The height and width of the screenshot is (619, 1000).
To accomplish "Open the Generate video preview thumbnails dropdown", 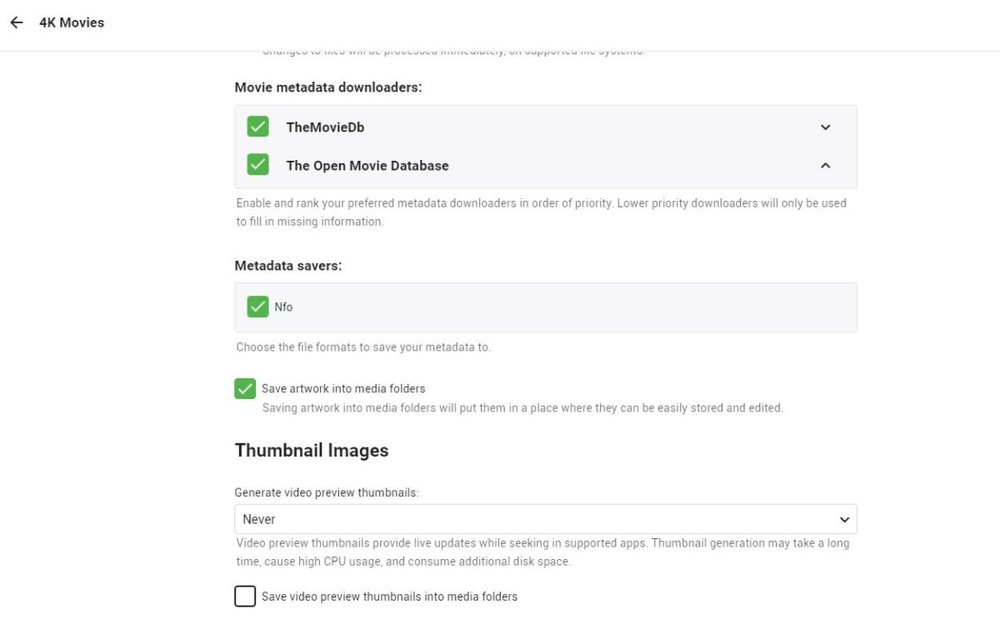I will [x=545, y=520].
